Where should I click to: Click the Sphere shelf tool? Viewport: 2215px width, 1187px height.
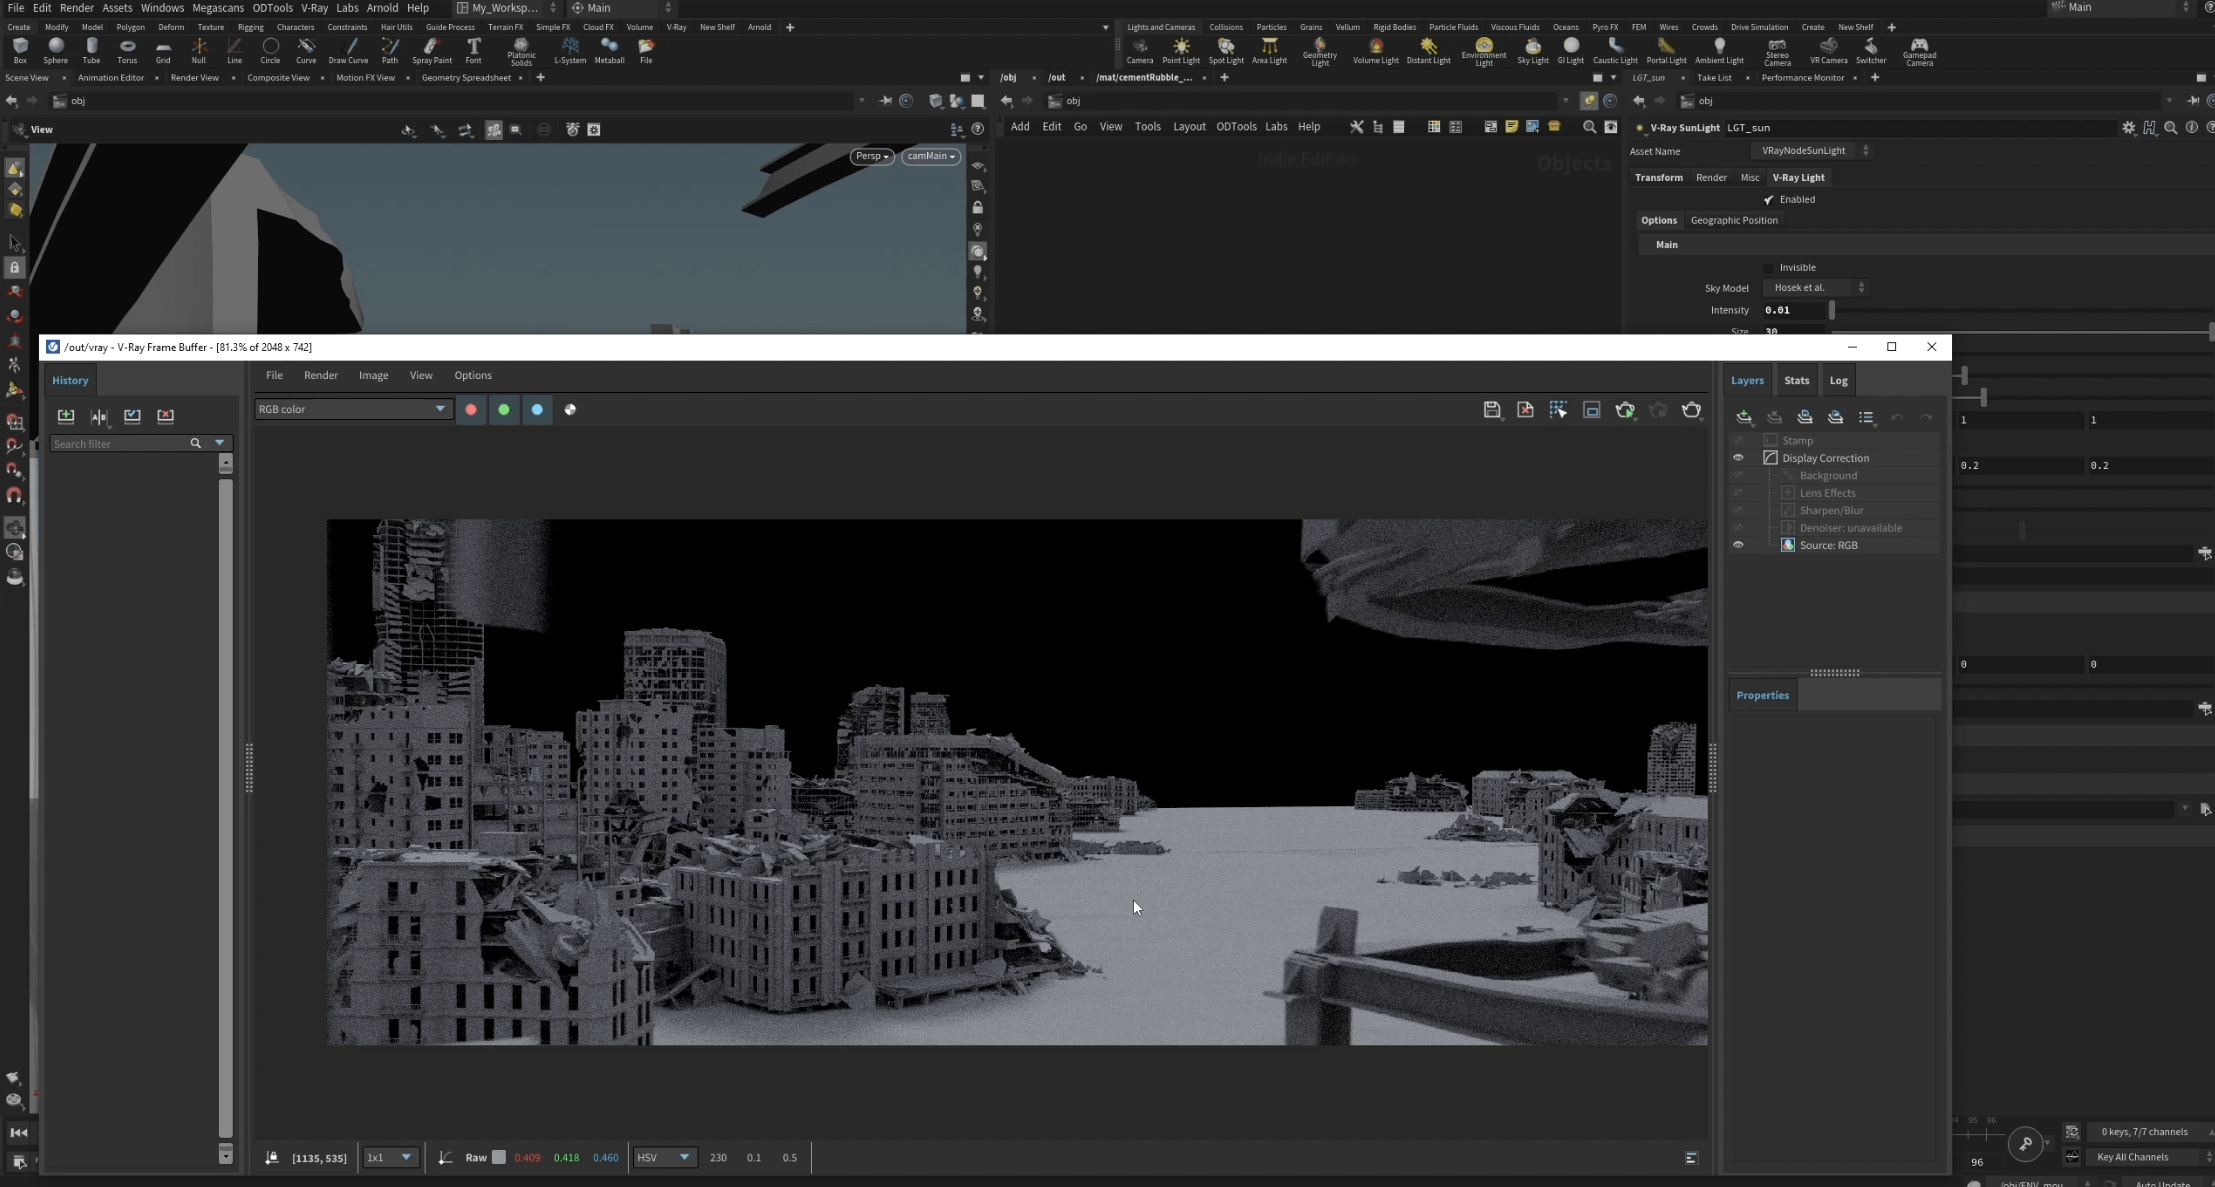pyautogui.click(x=56, y=50)
